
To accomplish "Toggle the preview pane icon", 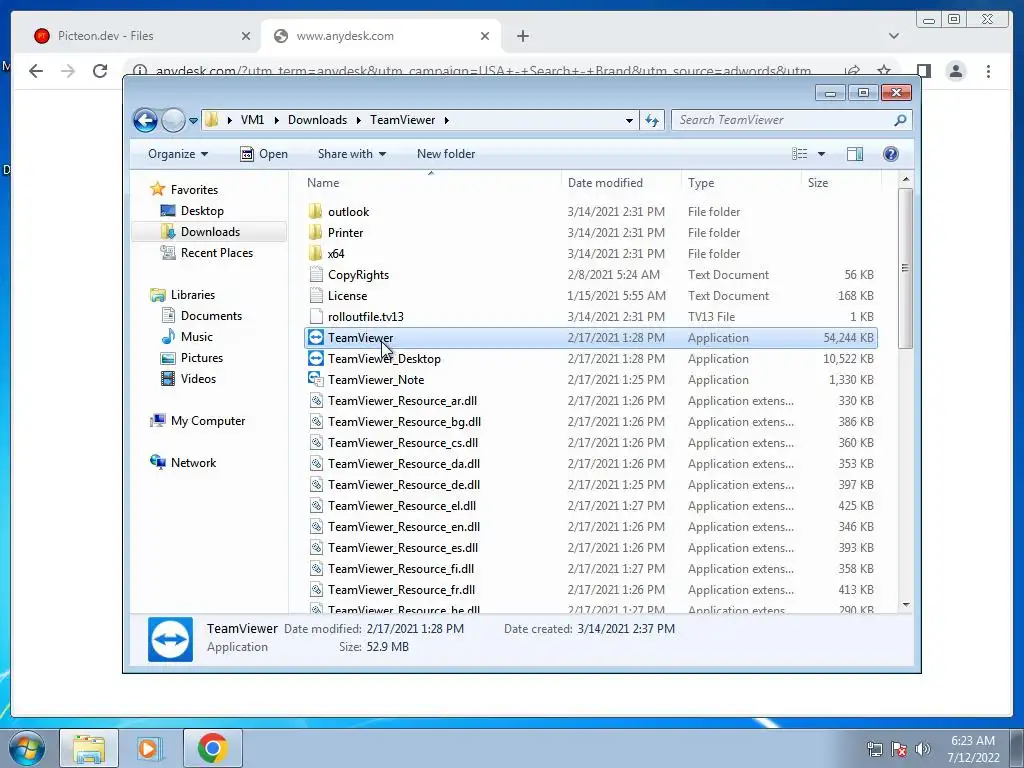I will click(x=855, y=154).
